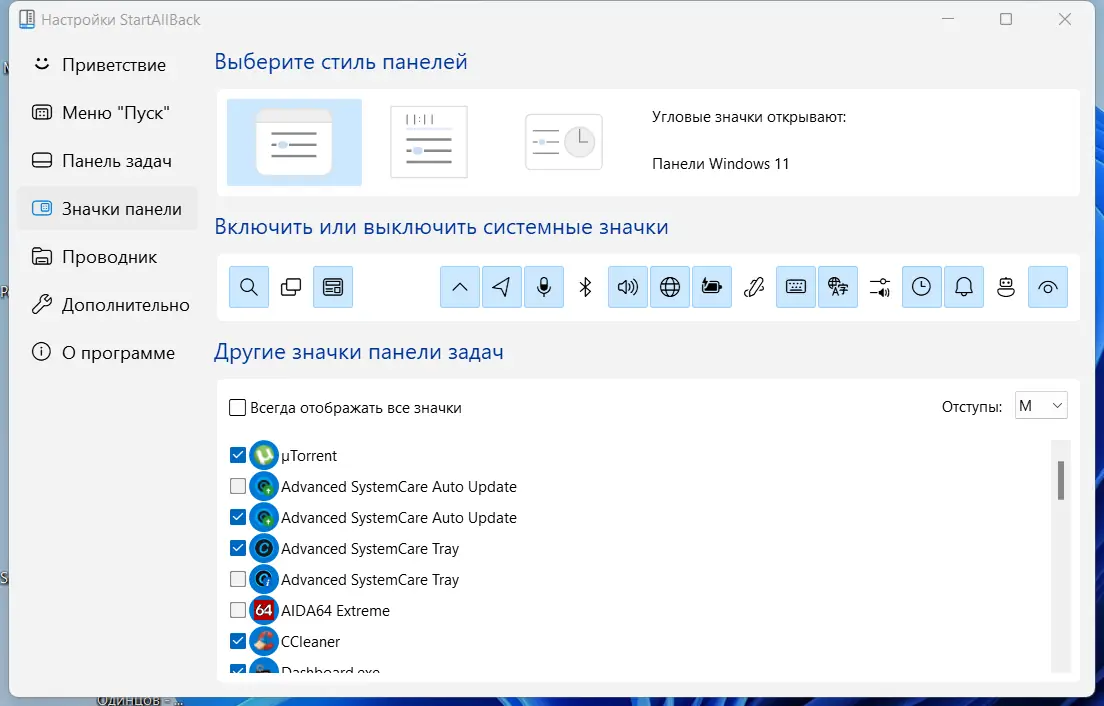1104x706 pixels.
Task: Toggle the Touch keyboard system icon
Action: coord(796,287)
